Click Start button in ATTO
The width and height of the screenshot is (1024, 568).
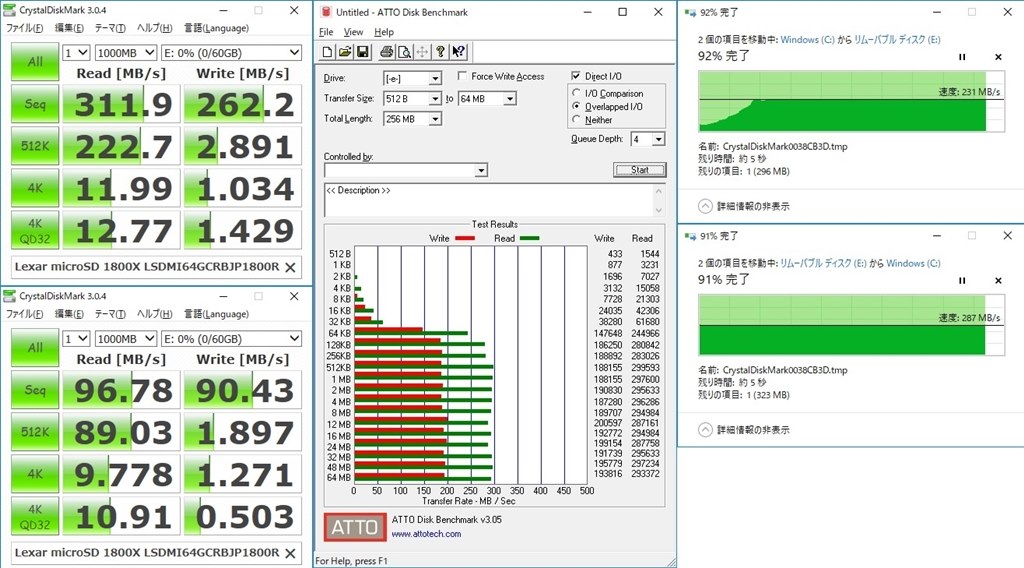[639, 170]
